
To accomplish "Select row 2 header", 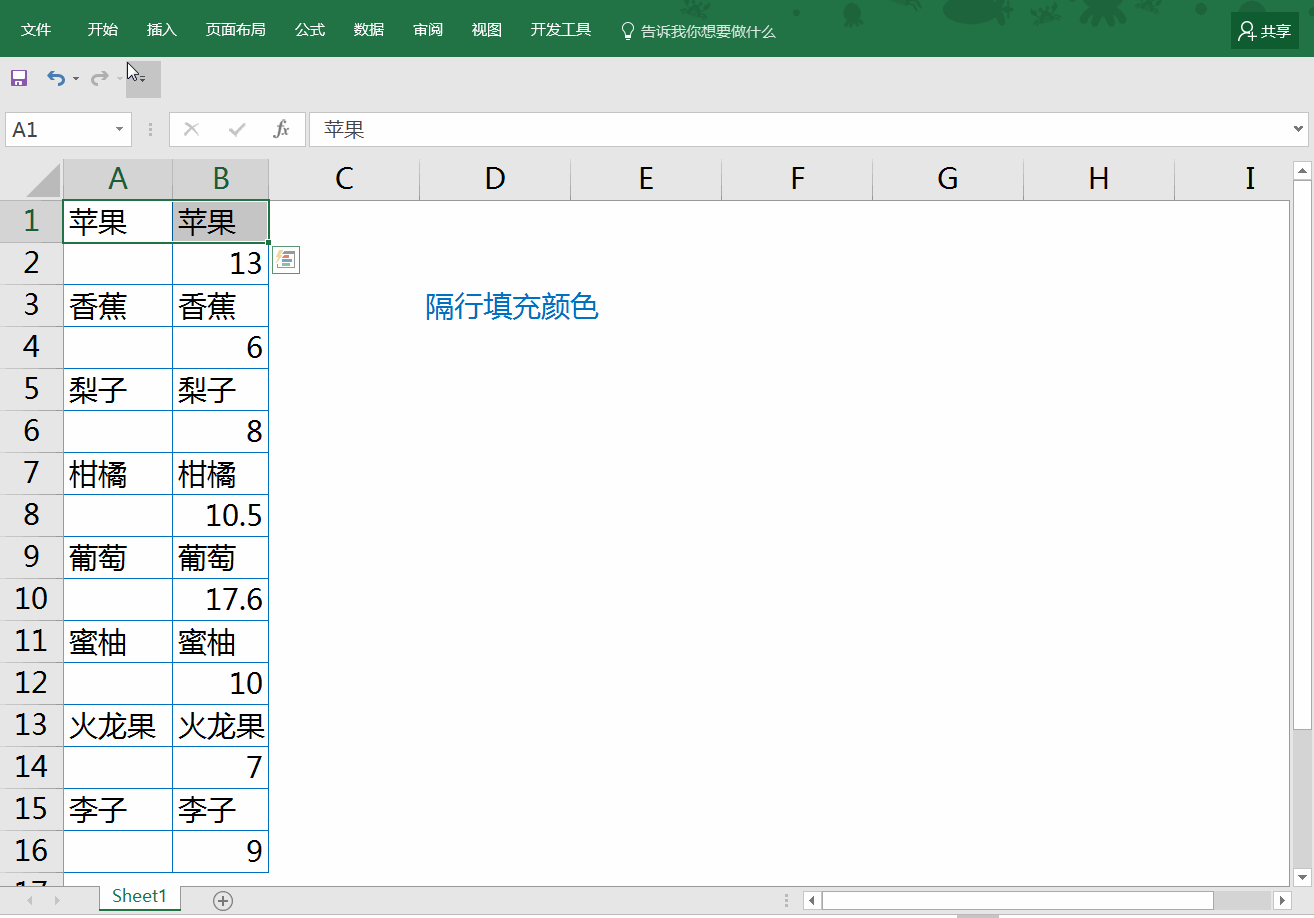I will pos(32,263).
